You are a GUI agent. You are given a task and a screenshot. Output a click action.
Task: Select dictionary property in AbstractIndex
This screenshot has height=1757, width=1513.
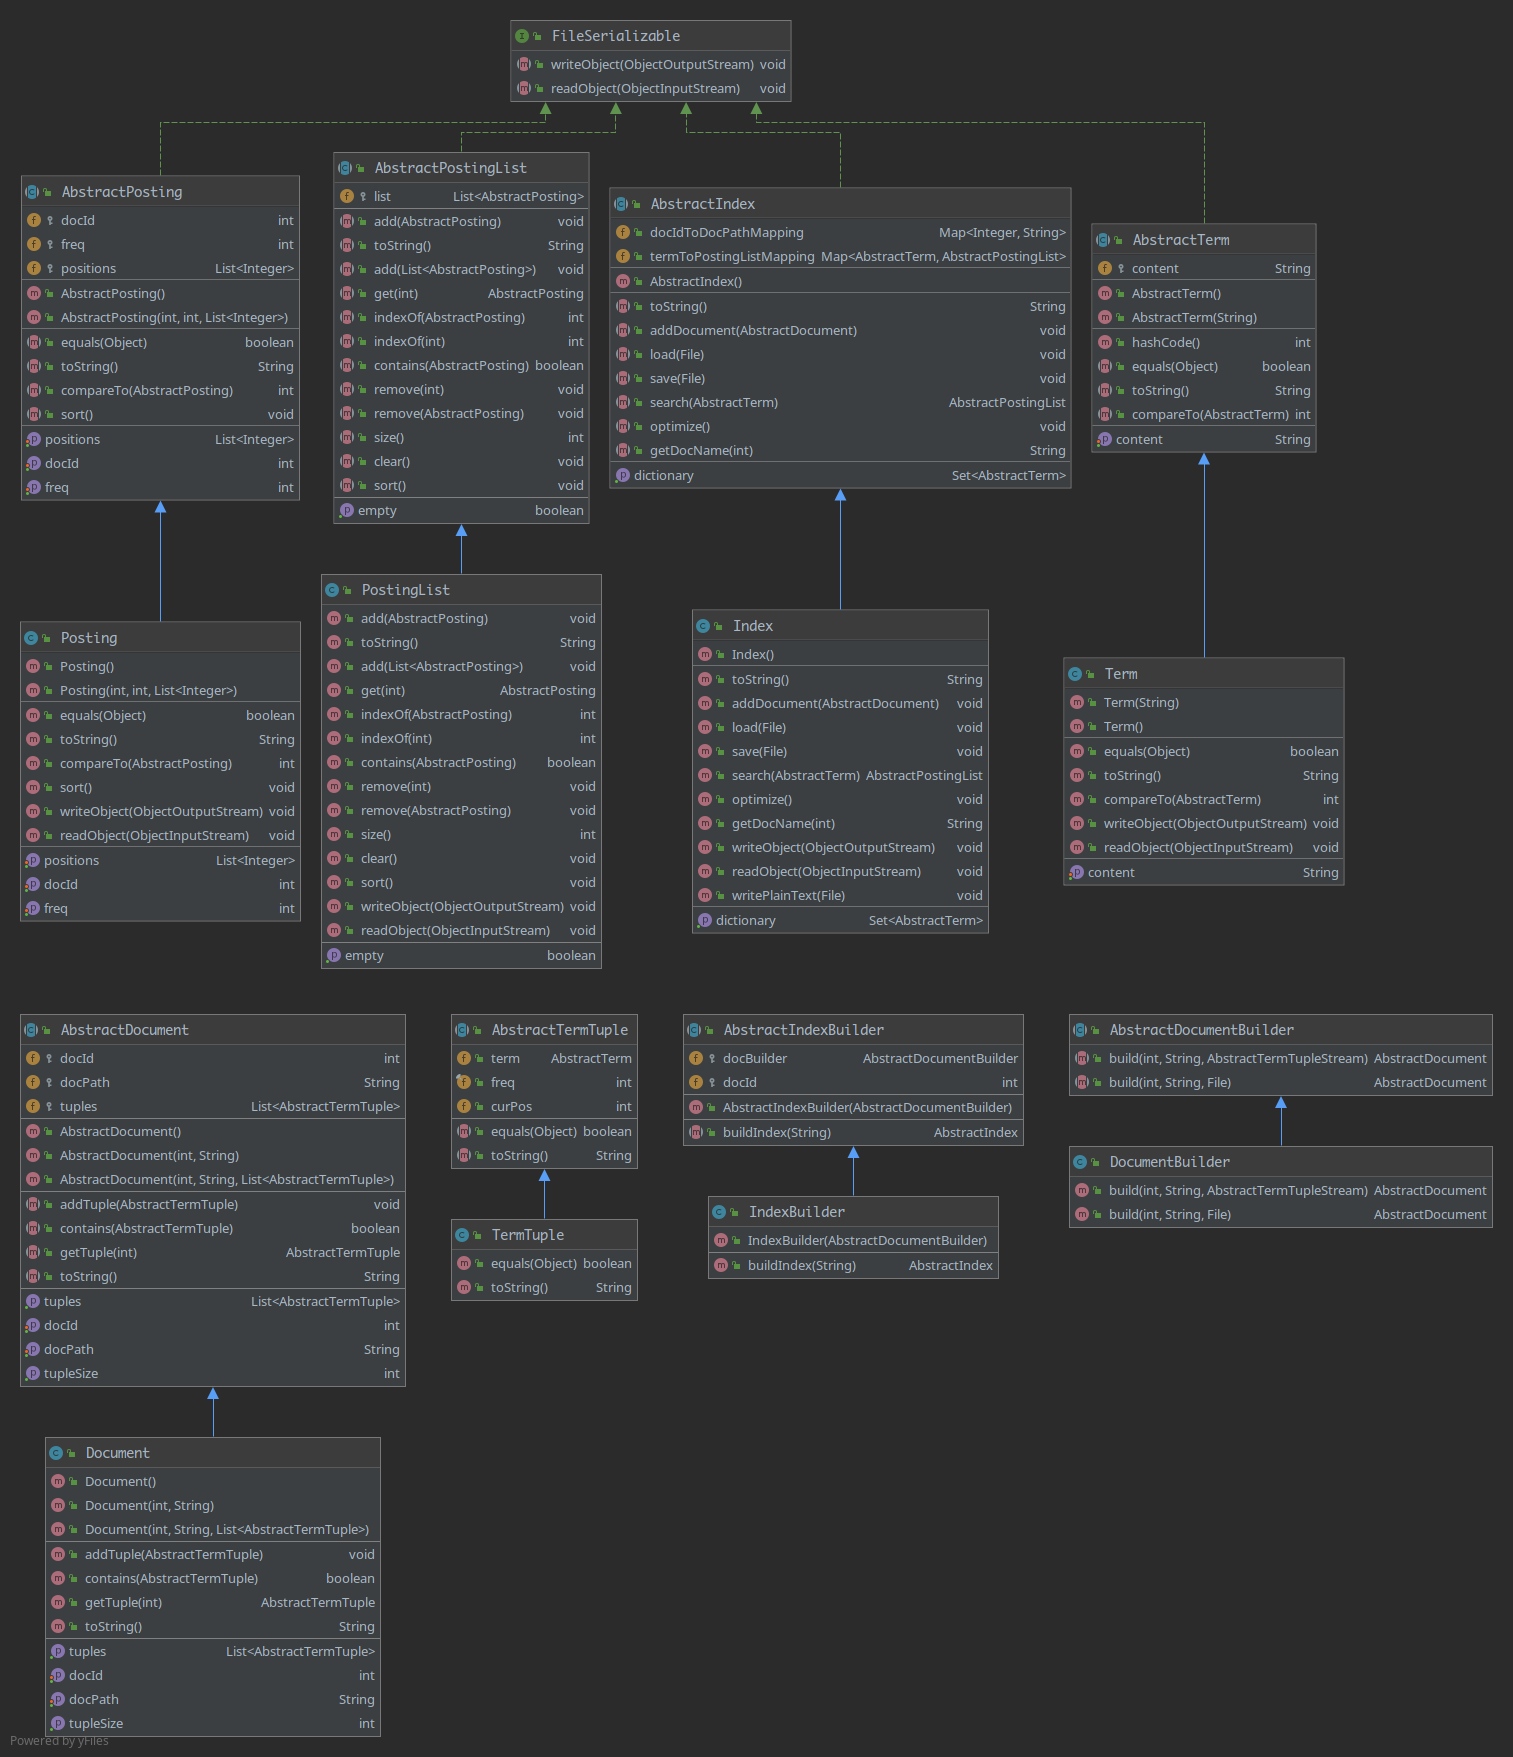840,476
